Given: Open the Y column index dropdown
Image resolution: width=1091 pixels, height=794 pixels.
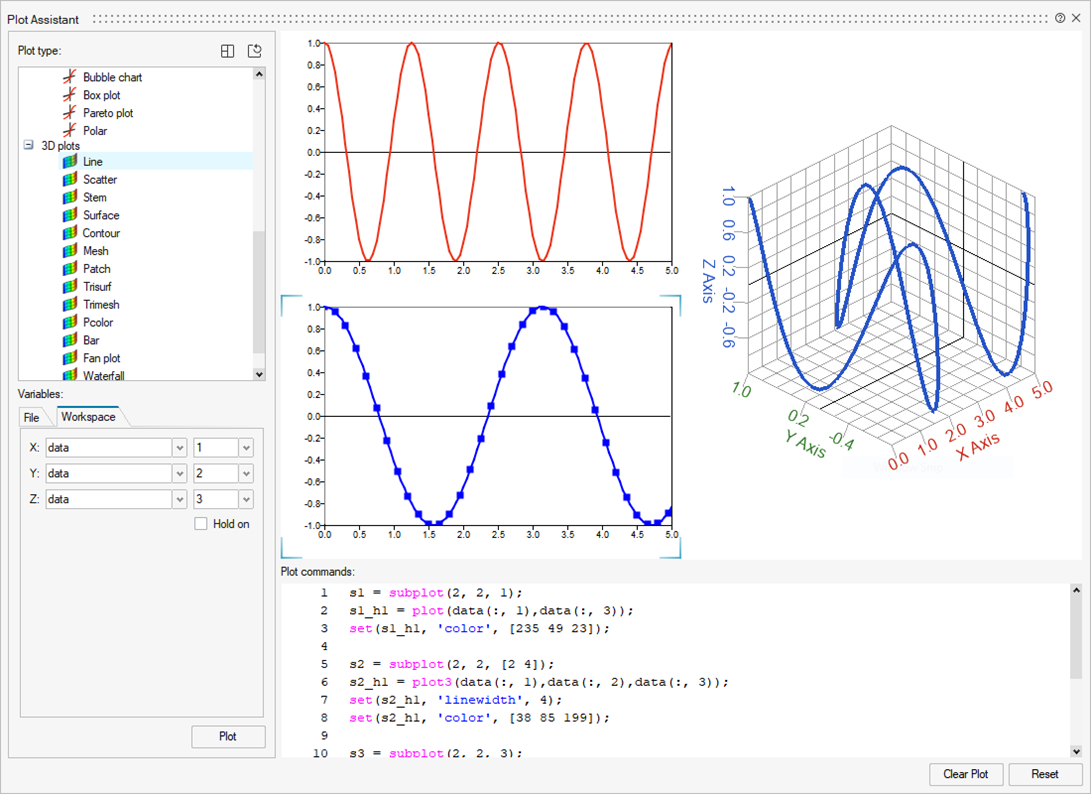Looking at the screenshot, I should (x=246, y=474).
